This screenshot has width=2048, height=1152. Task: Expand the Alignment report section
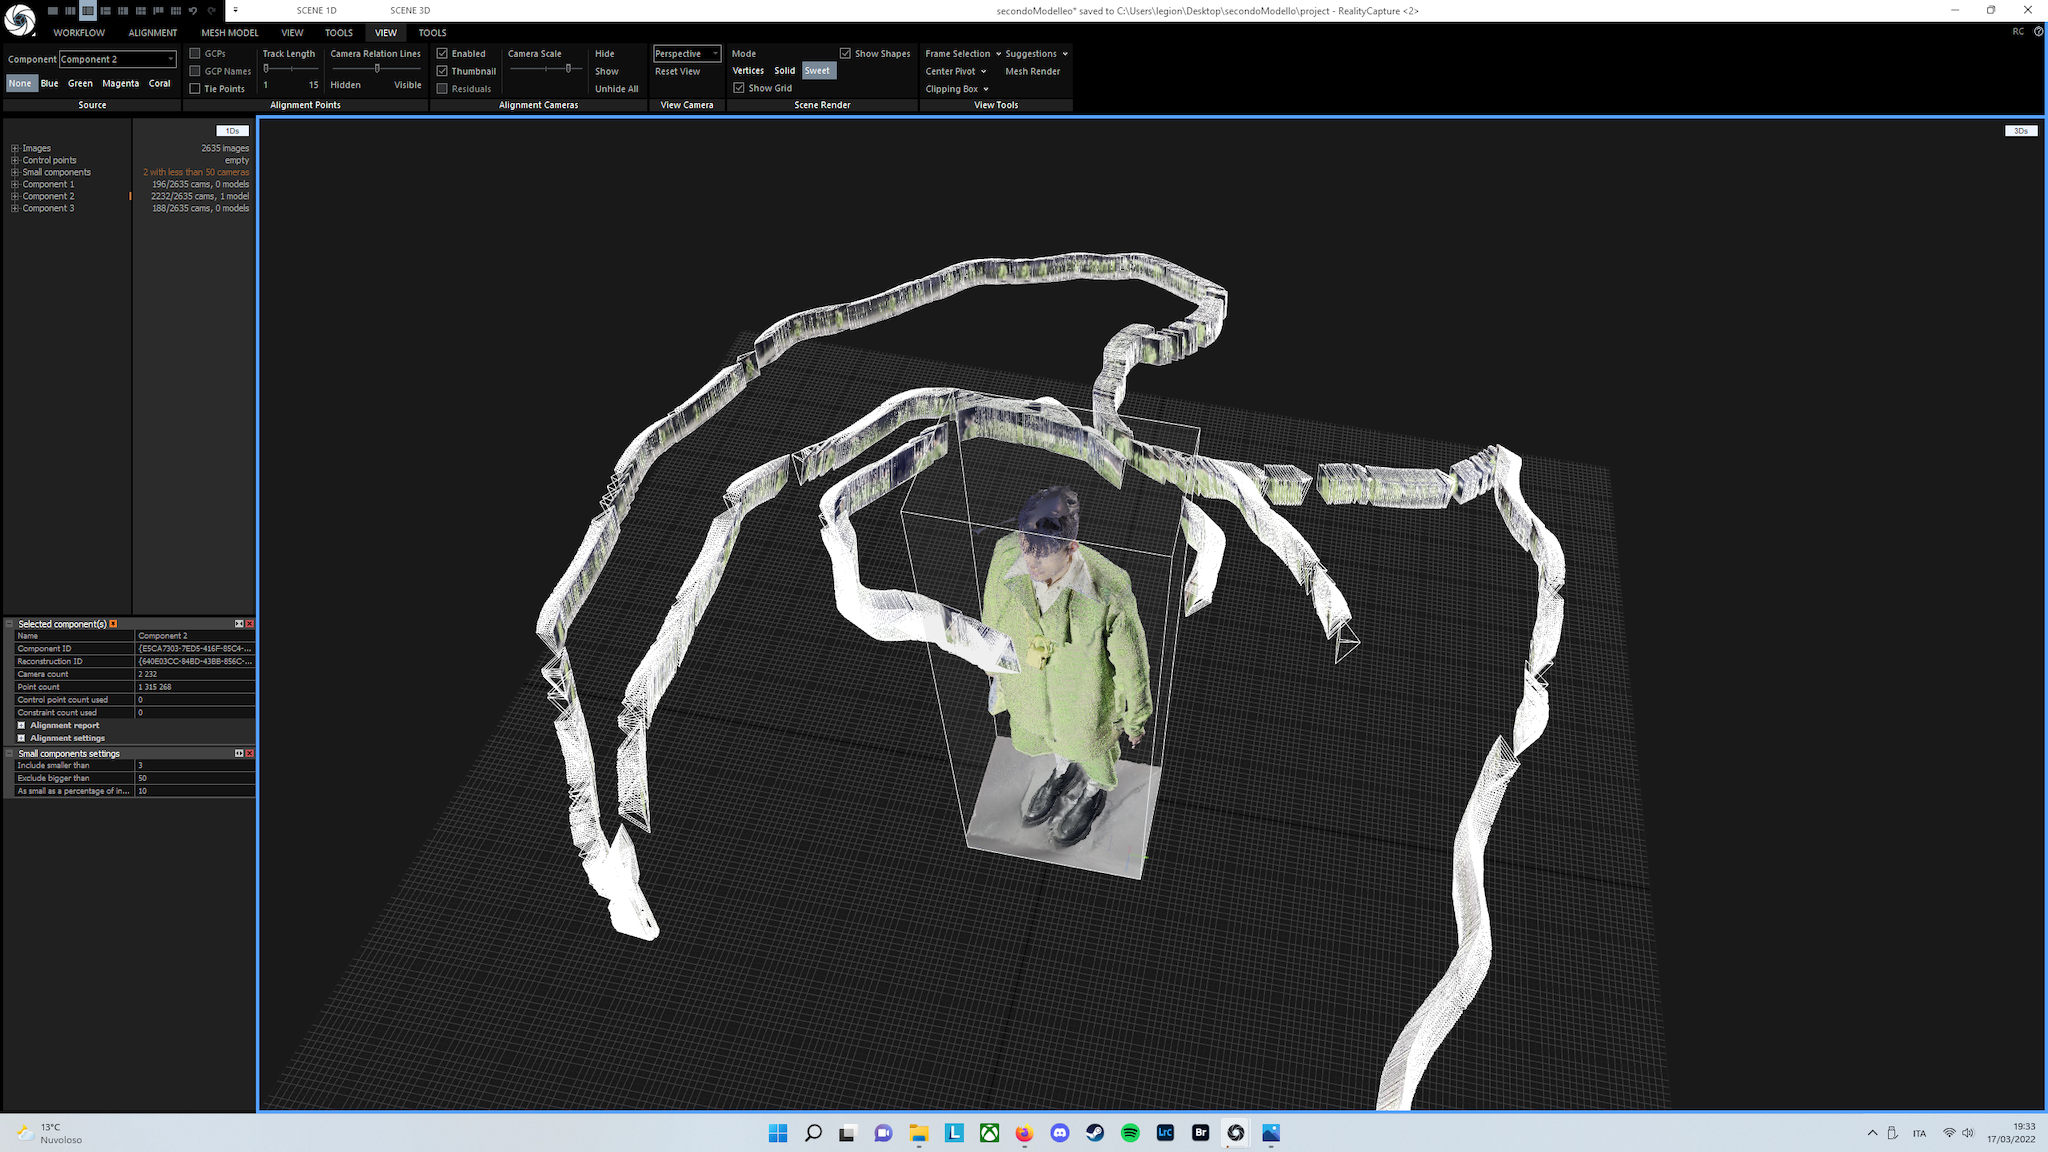point(21,725)
